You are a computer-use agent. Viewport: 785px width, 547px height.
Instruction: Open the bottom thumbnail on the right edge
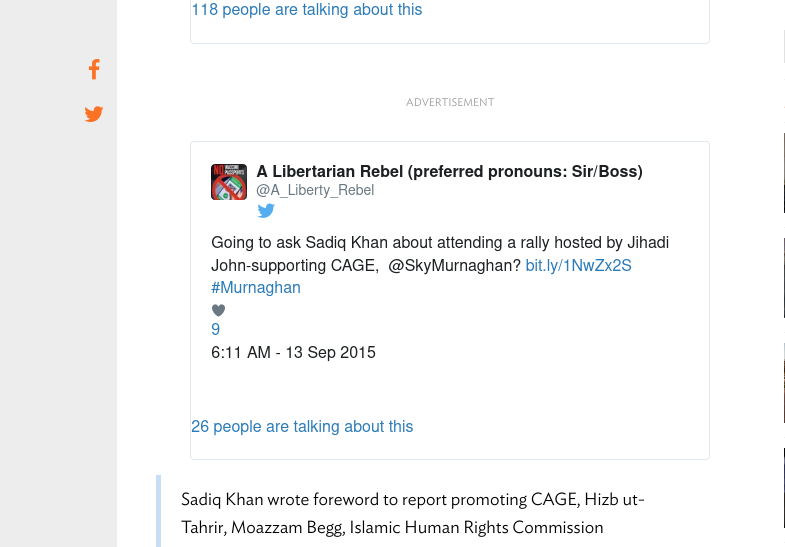coord(783,490)
